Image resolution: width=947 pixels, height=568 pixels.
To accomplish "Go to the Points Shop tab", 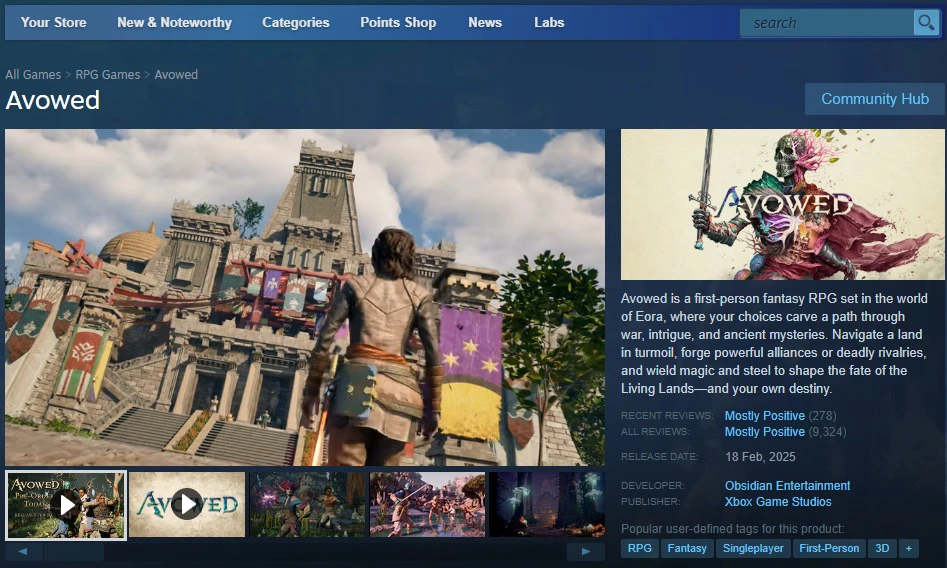I will (398, 22).
